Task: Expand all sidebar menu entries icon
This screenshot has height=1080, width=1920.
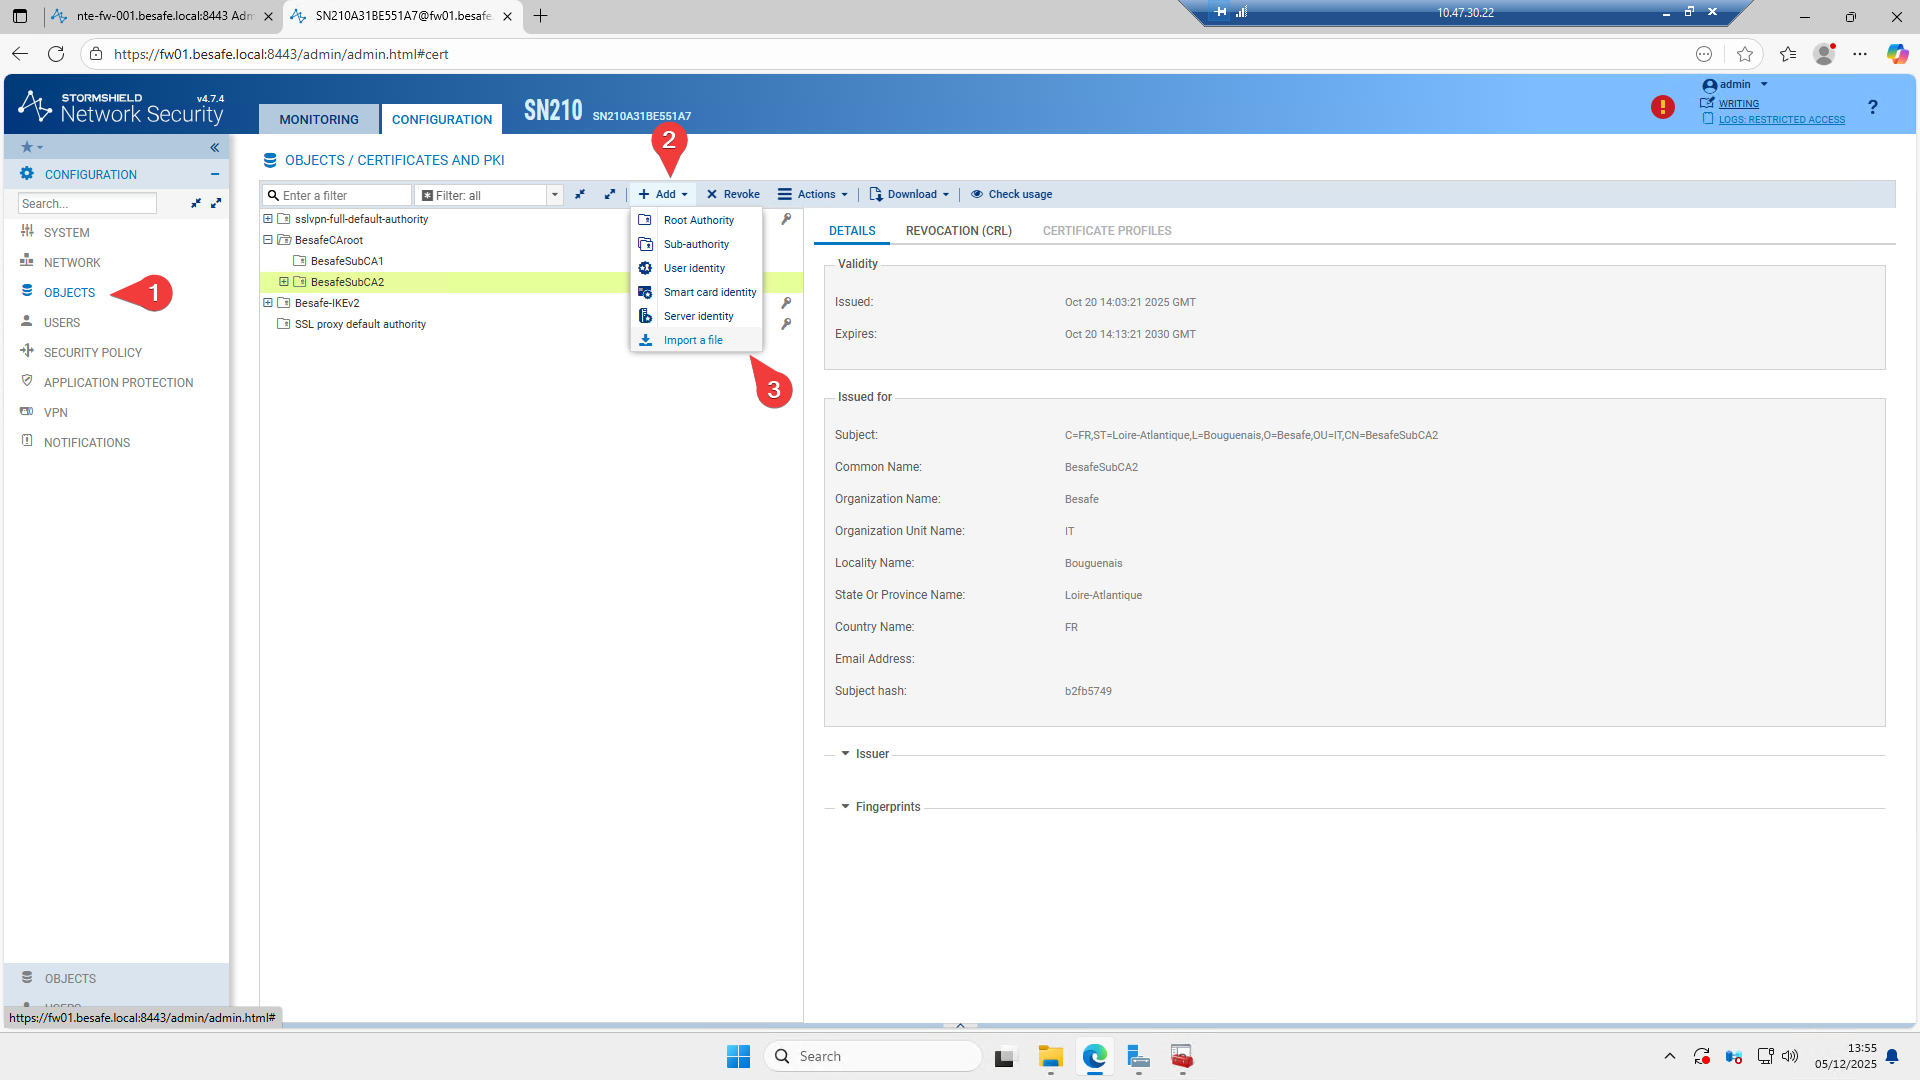Action: [216, 203]
